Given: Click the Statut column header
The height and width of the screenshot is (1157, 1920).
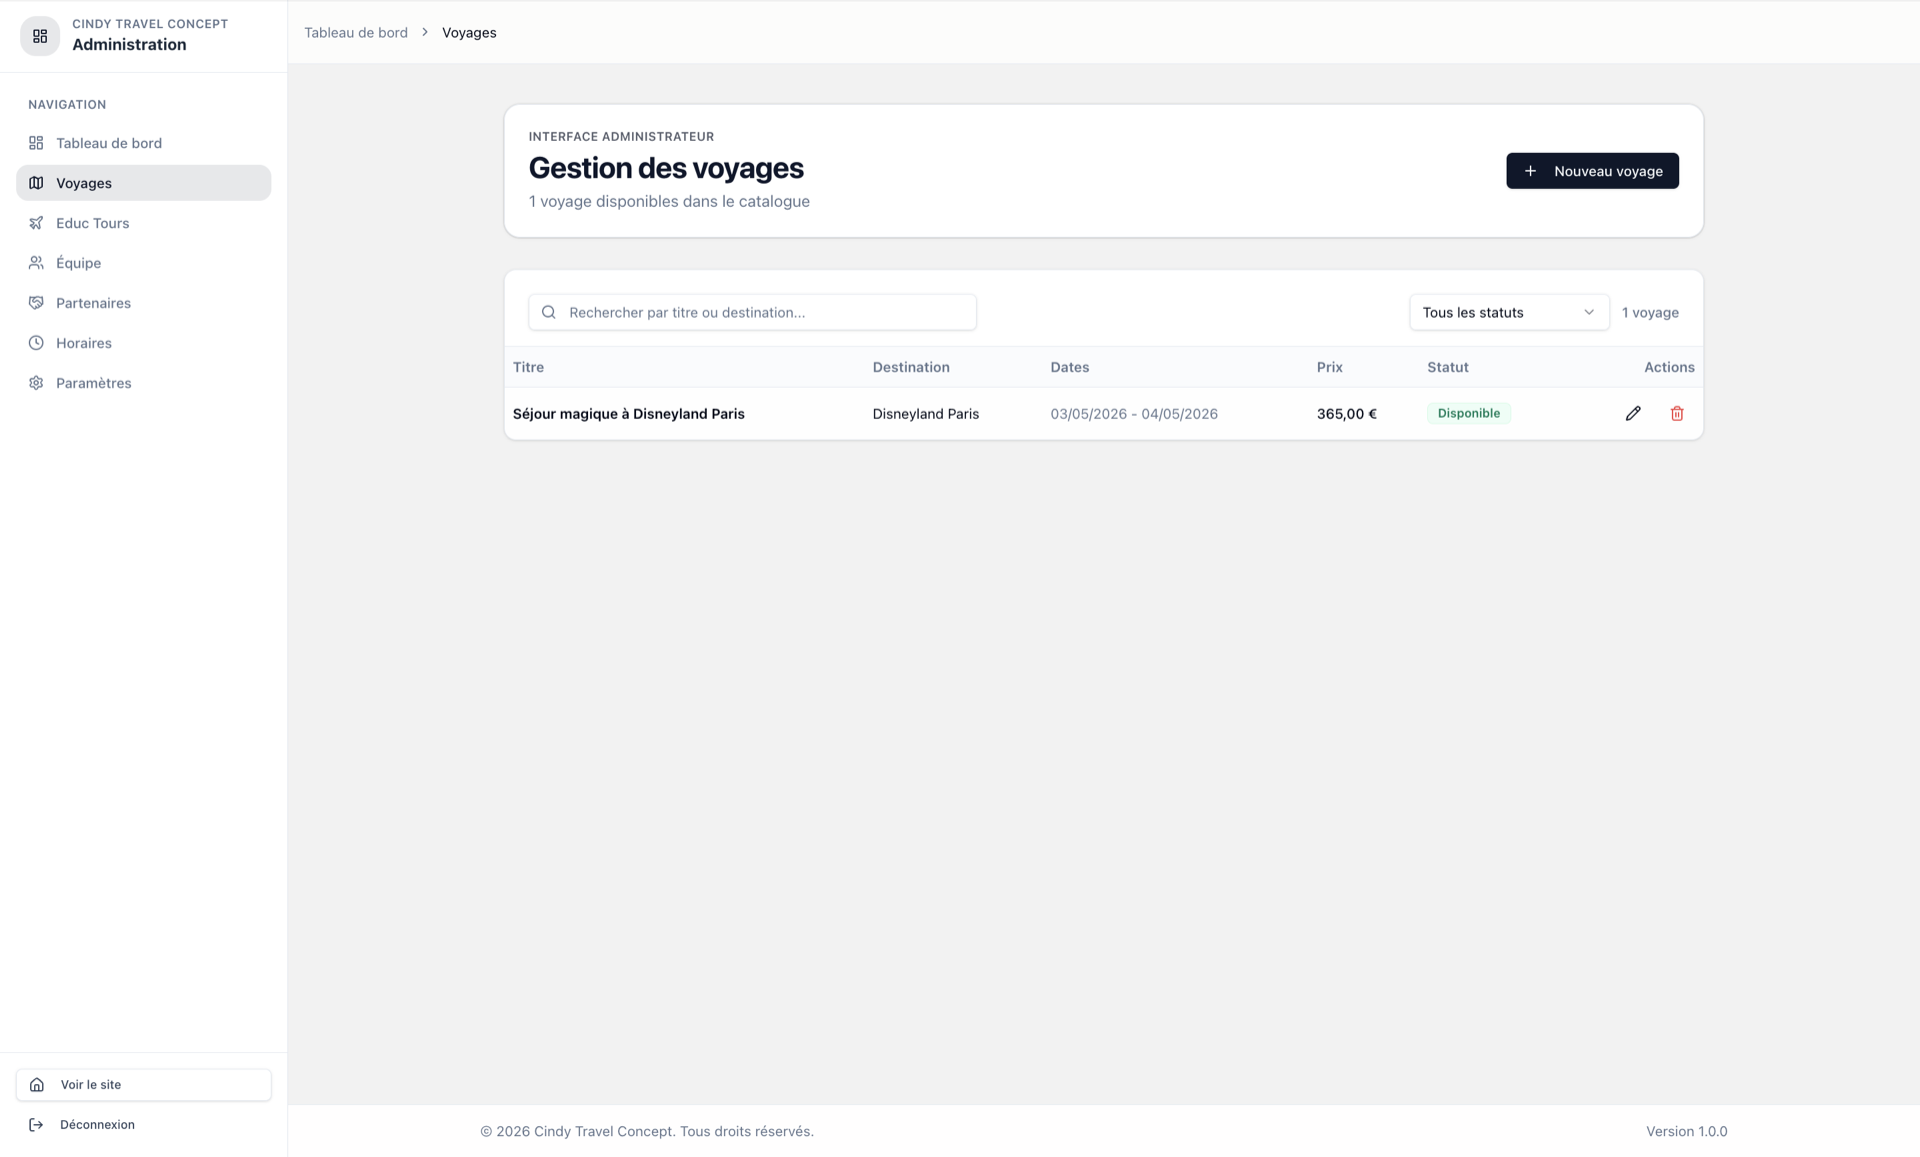Looking at the screenshot, I should coord(1447,367).
